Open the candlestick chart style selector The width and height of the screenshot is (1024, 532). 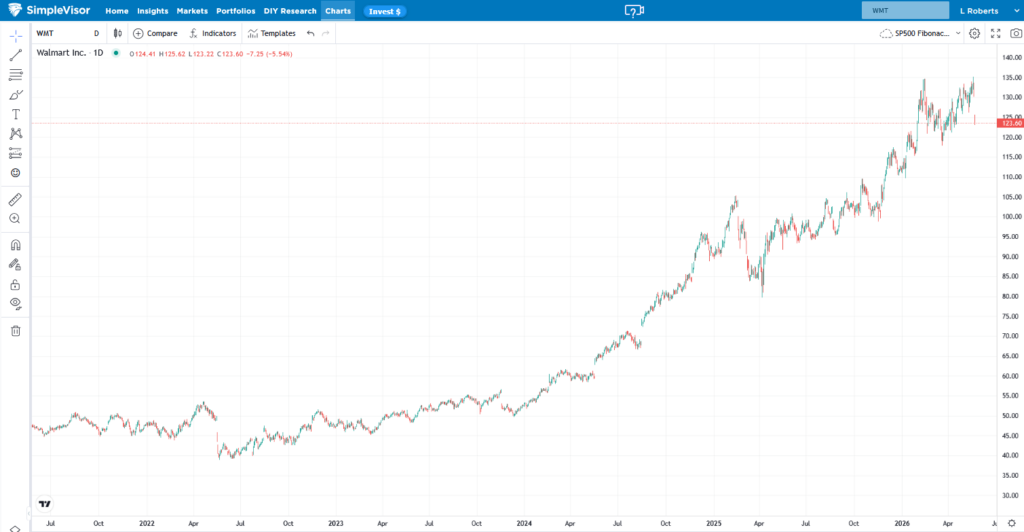[118, 33]
